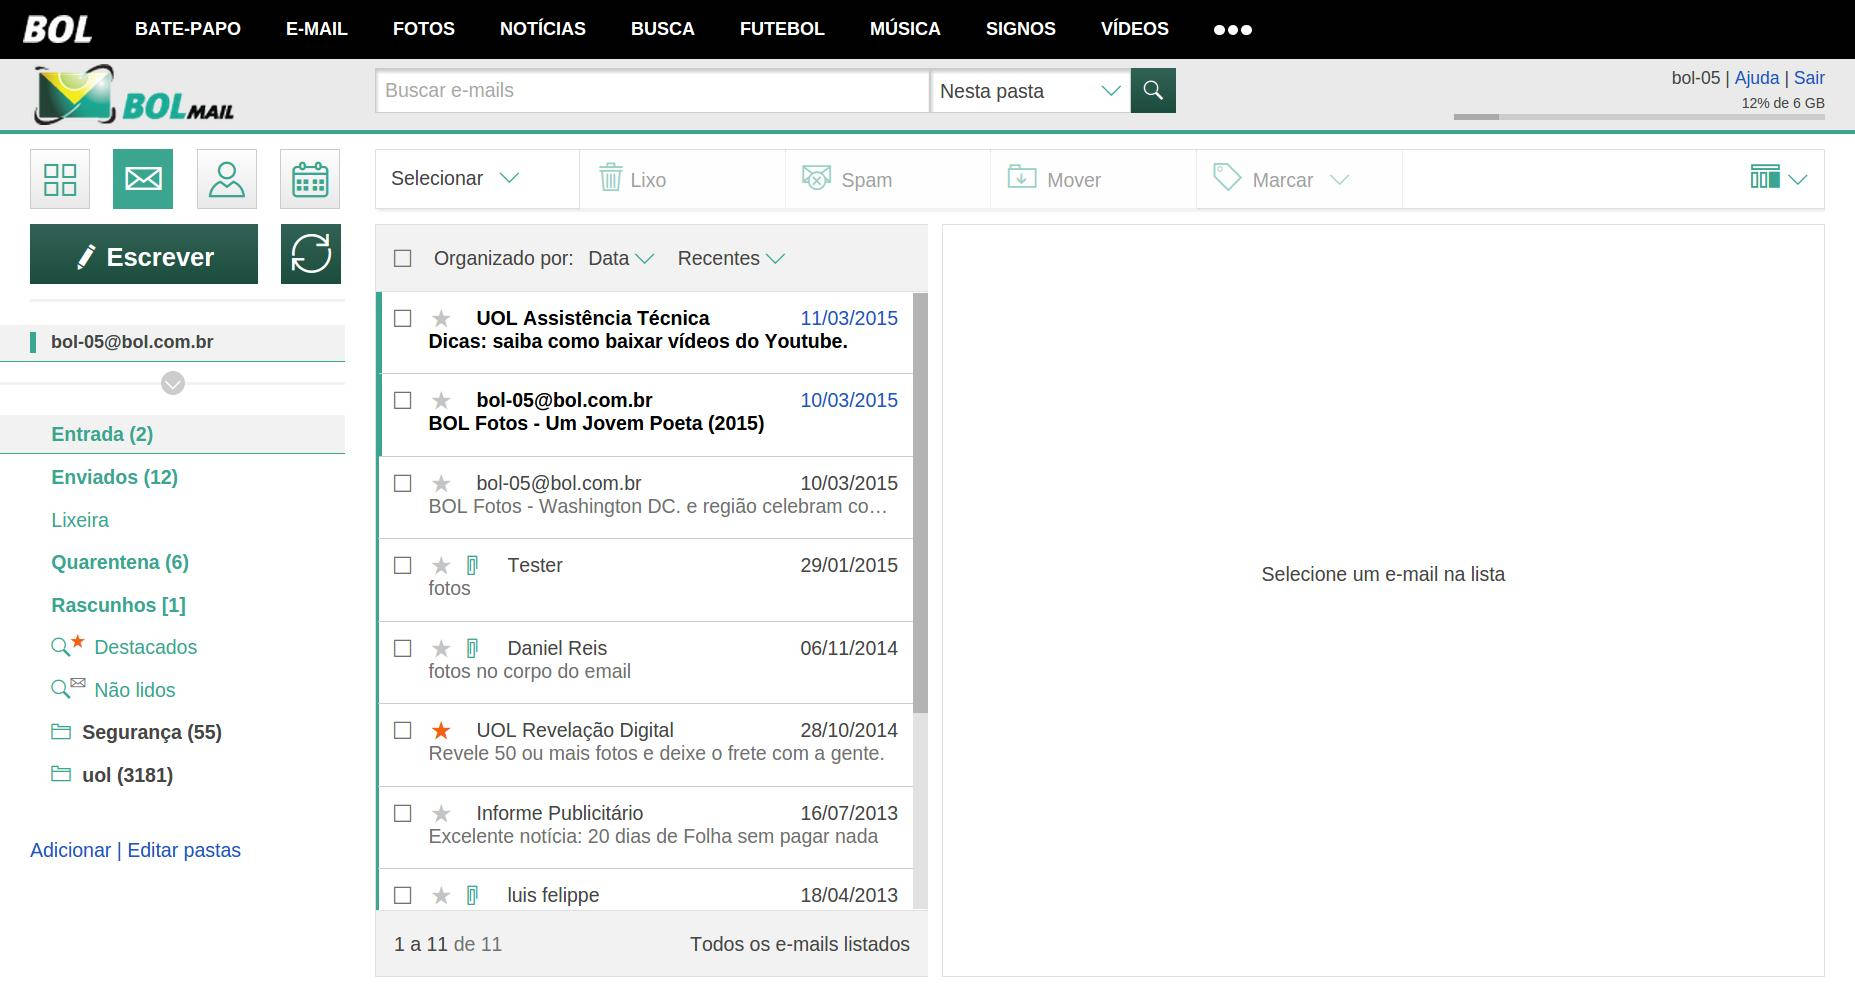1855x992 pixels.
Task: Click the Sair logout link
Action: click(1809, 78)
